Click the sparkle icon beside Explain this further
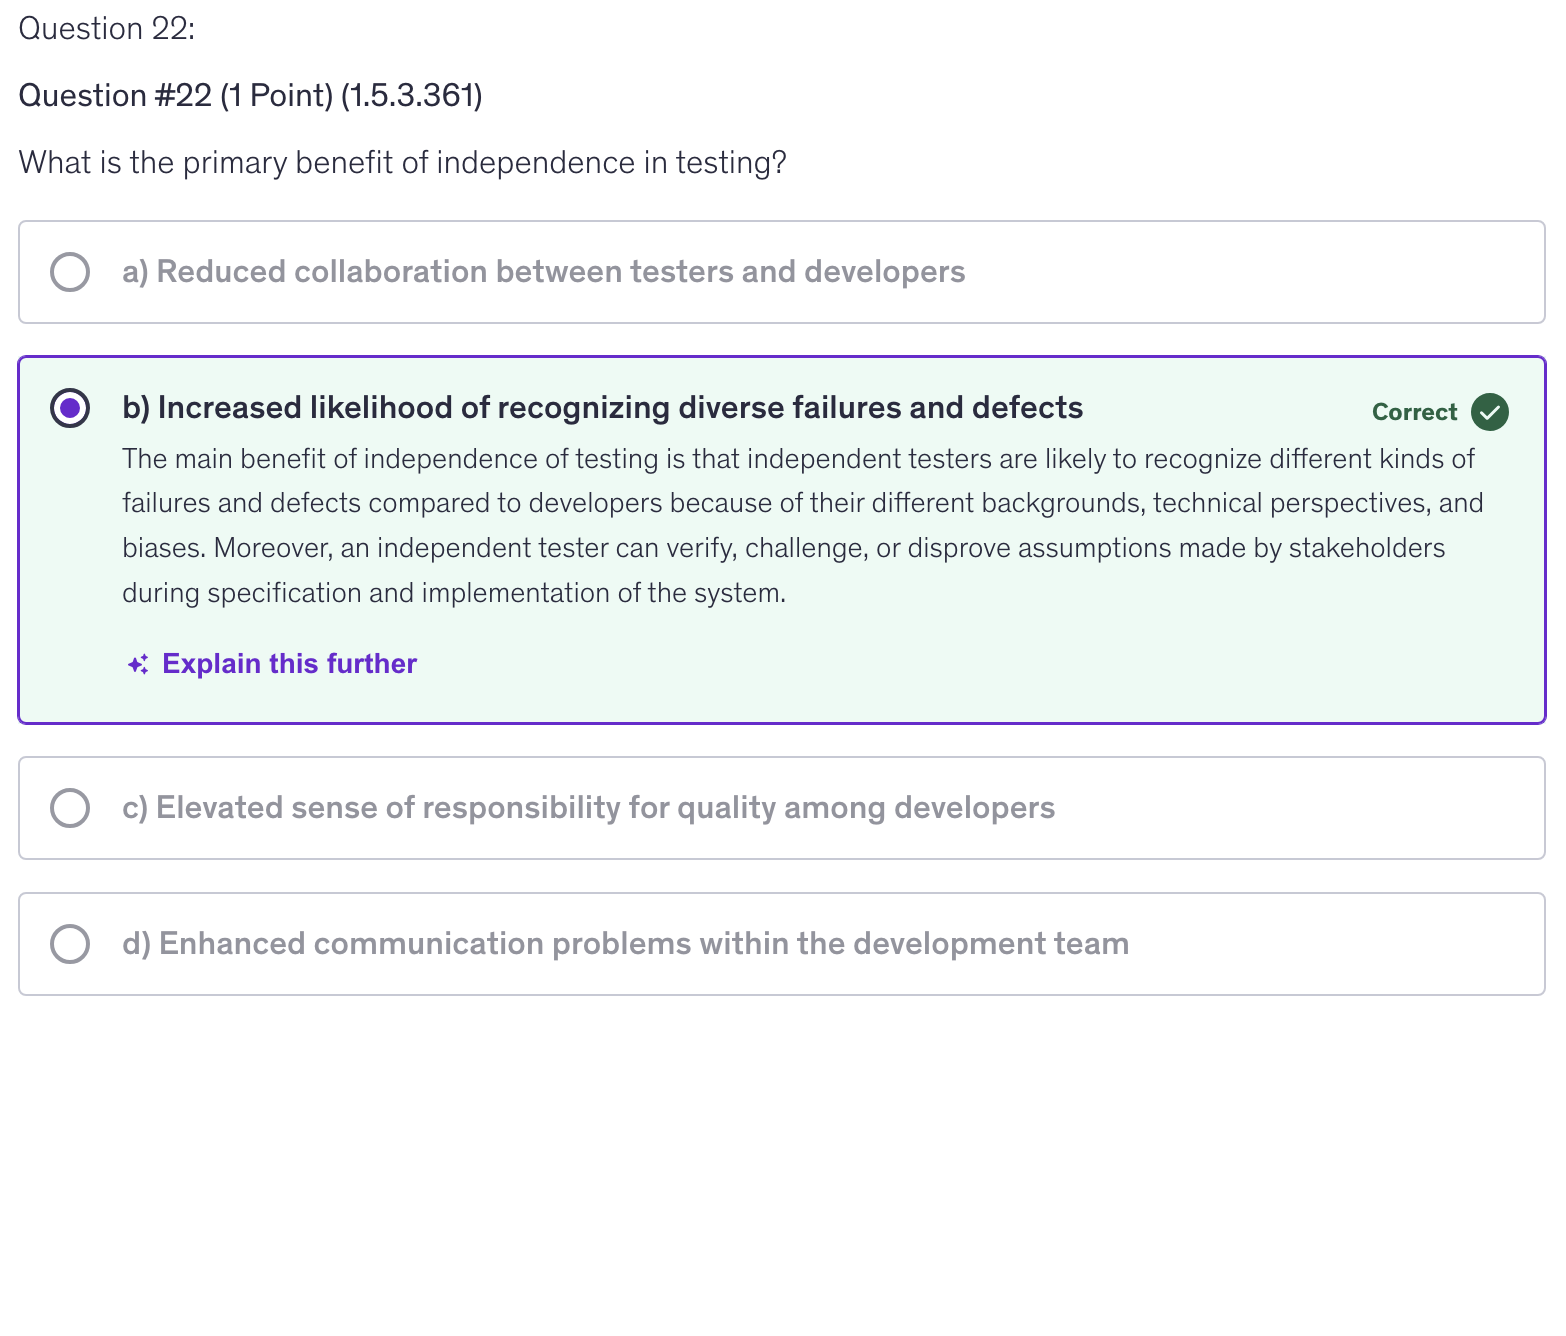The width and height of the screenshot is (1566, 1336). coord(138,665)
